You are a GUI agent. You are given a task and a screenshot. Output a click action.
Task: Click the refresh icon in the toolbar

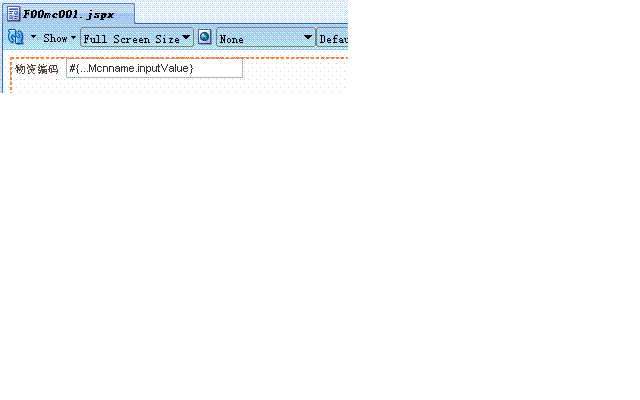click(16, 37)
